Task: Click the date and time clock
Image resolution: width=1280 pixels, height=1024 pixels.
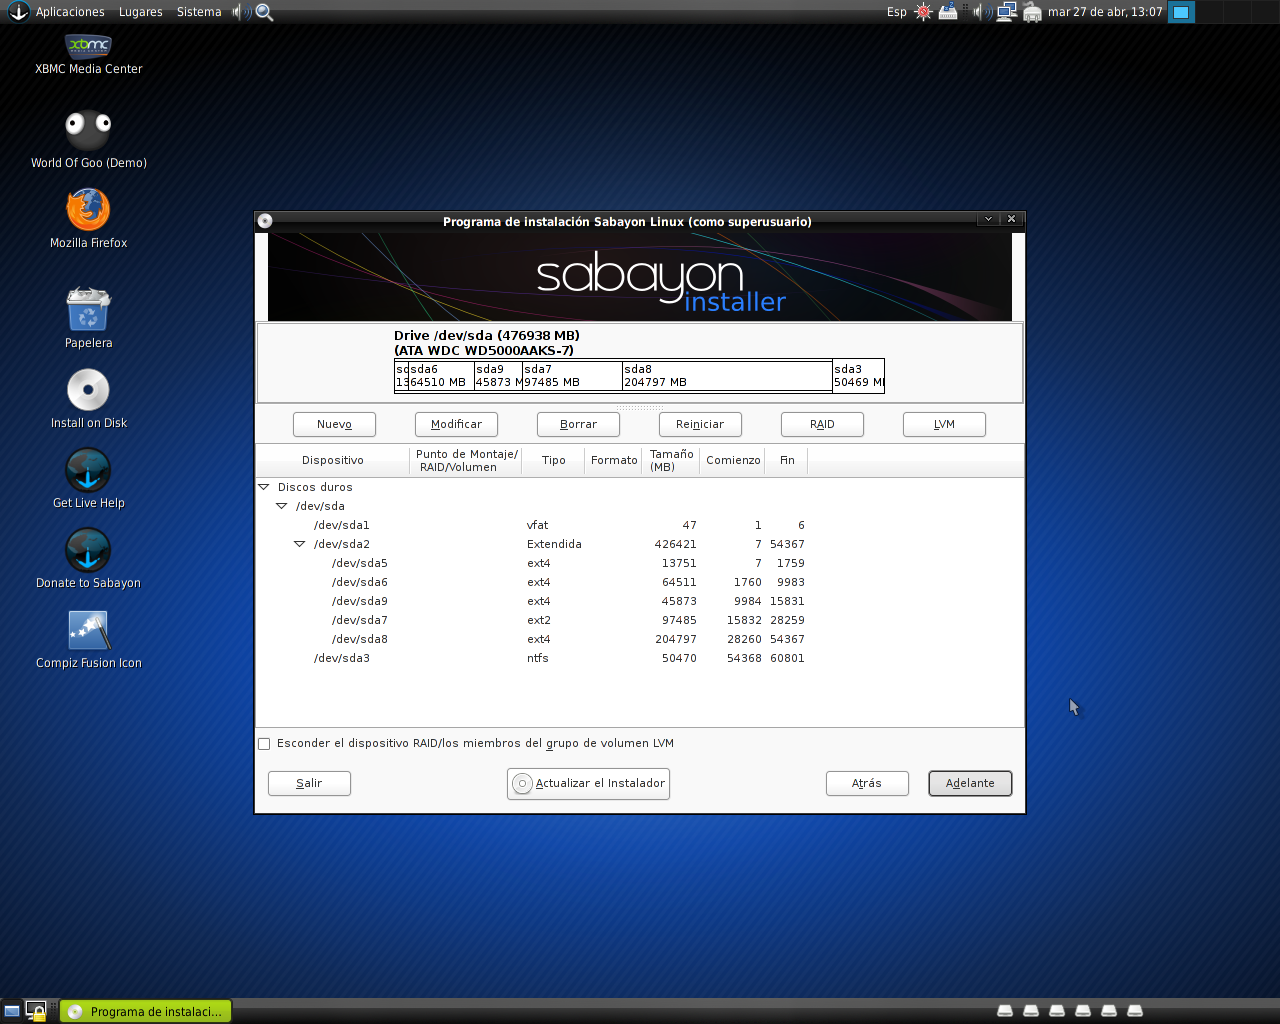Action: [x=1105, y=12]
